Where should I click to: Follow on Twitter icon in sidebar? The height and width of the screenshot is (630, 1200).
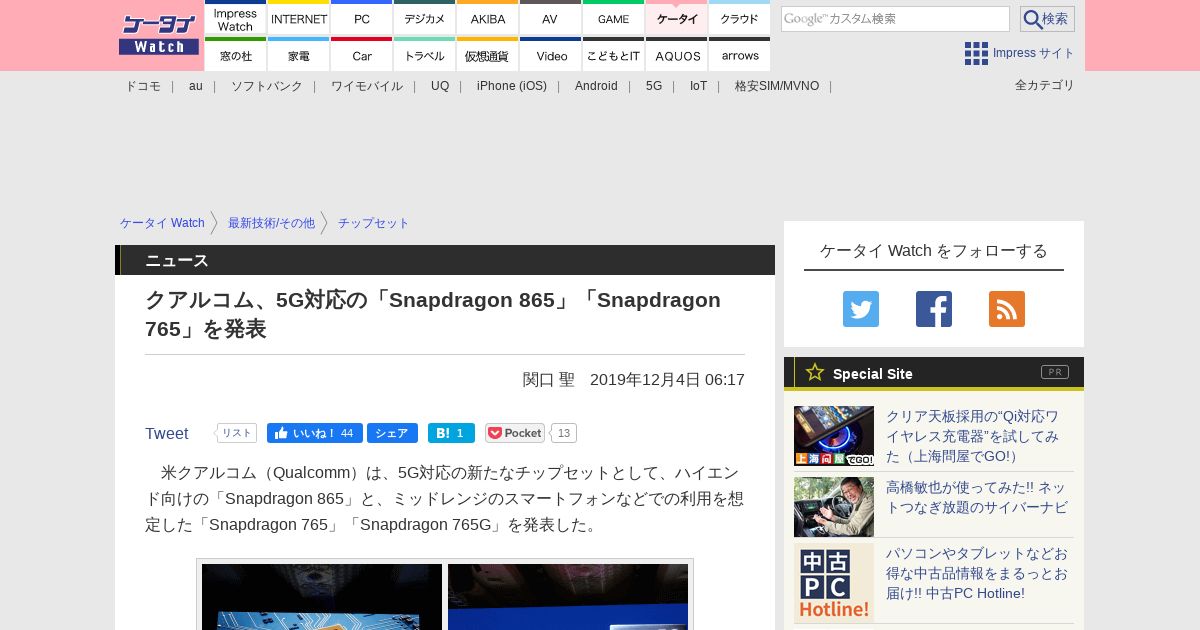[861, 309]
